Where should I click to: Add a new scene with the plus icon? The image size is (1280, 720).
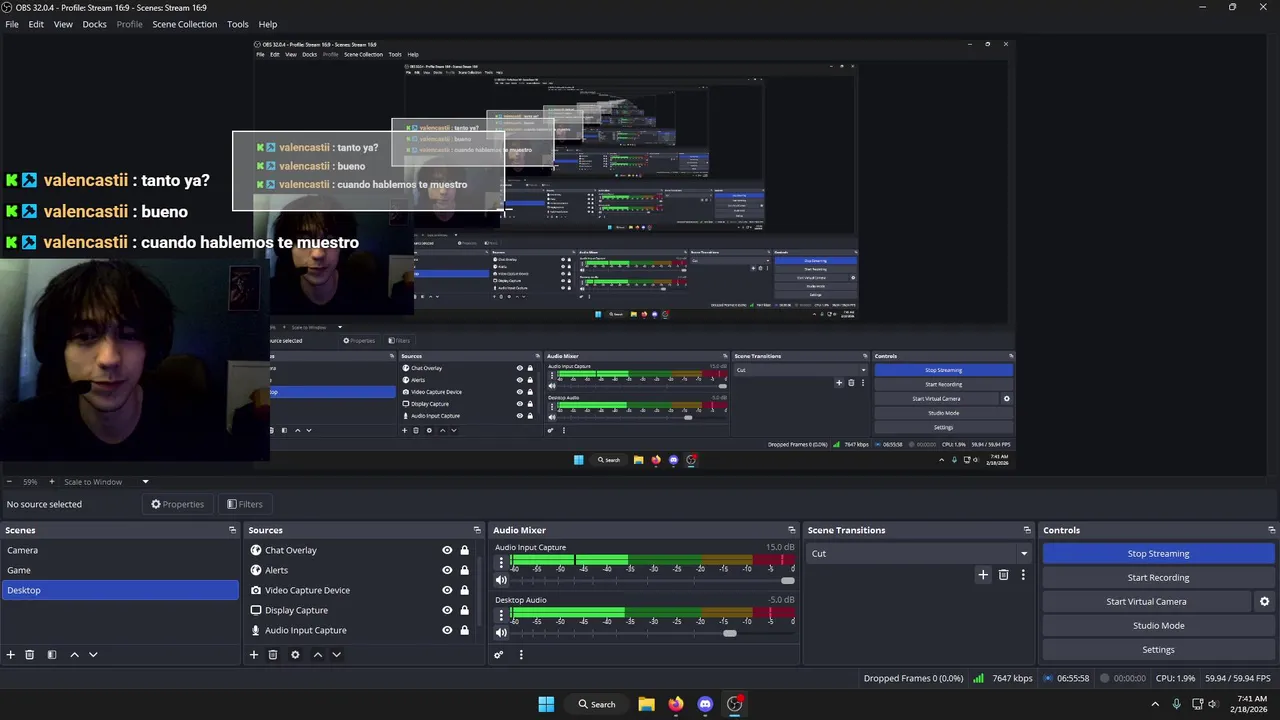[11, 655]
